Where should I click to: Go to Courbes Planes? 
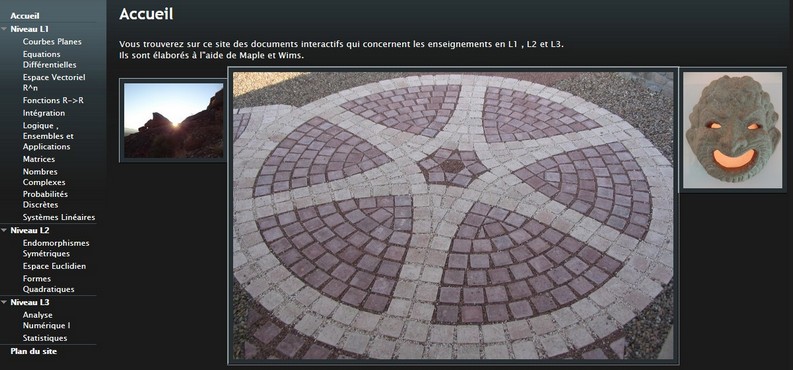point(52,42)
